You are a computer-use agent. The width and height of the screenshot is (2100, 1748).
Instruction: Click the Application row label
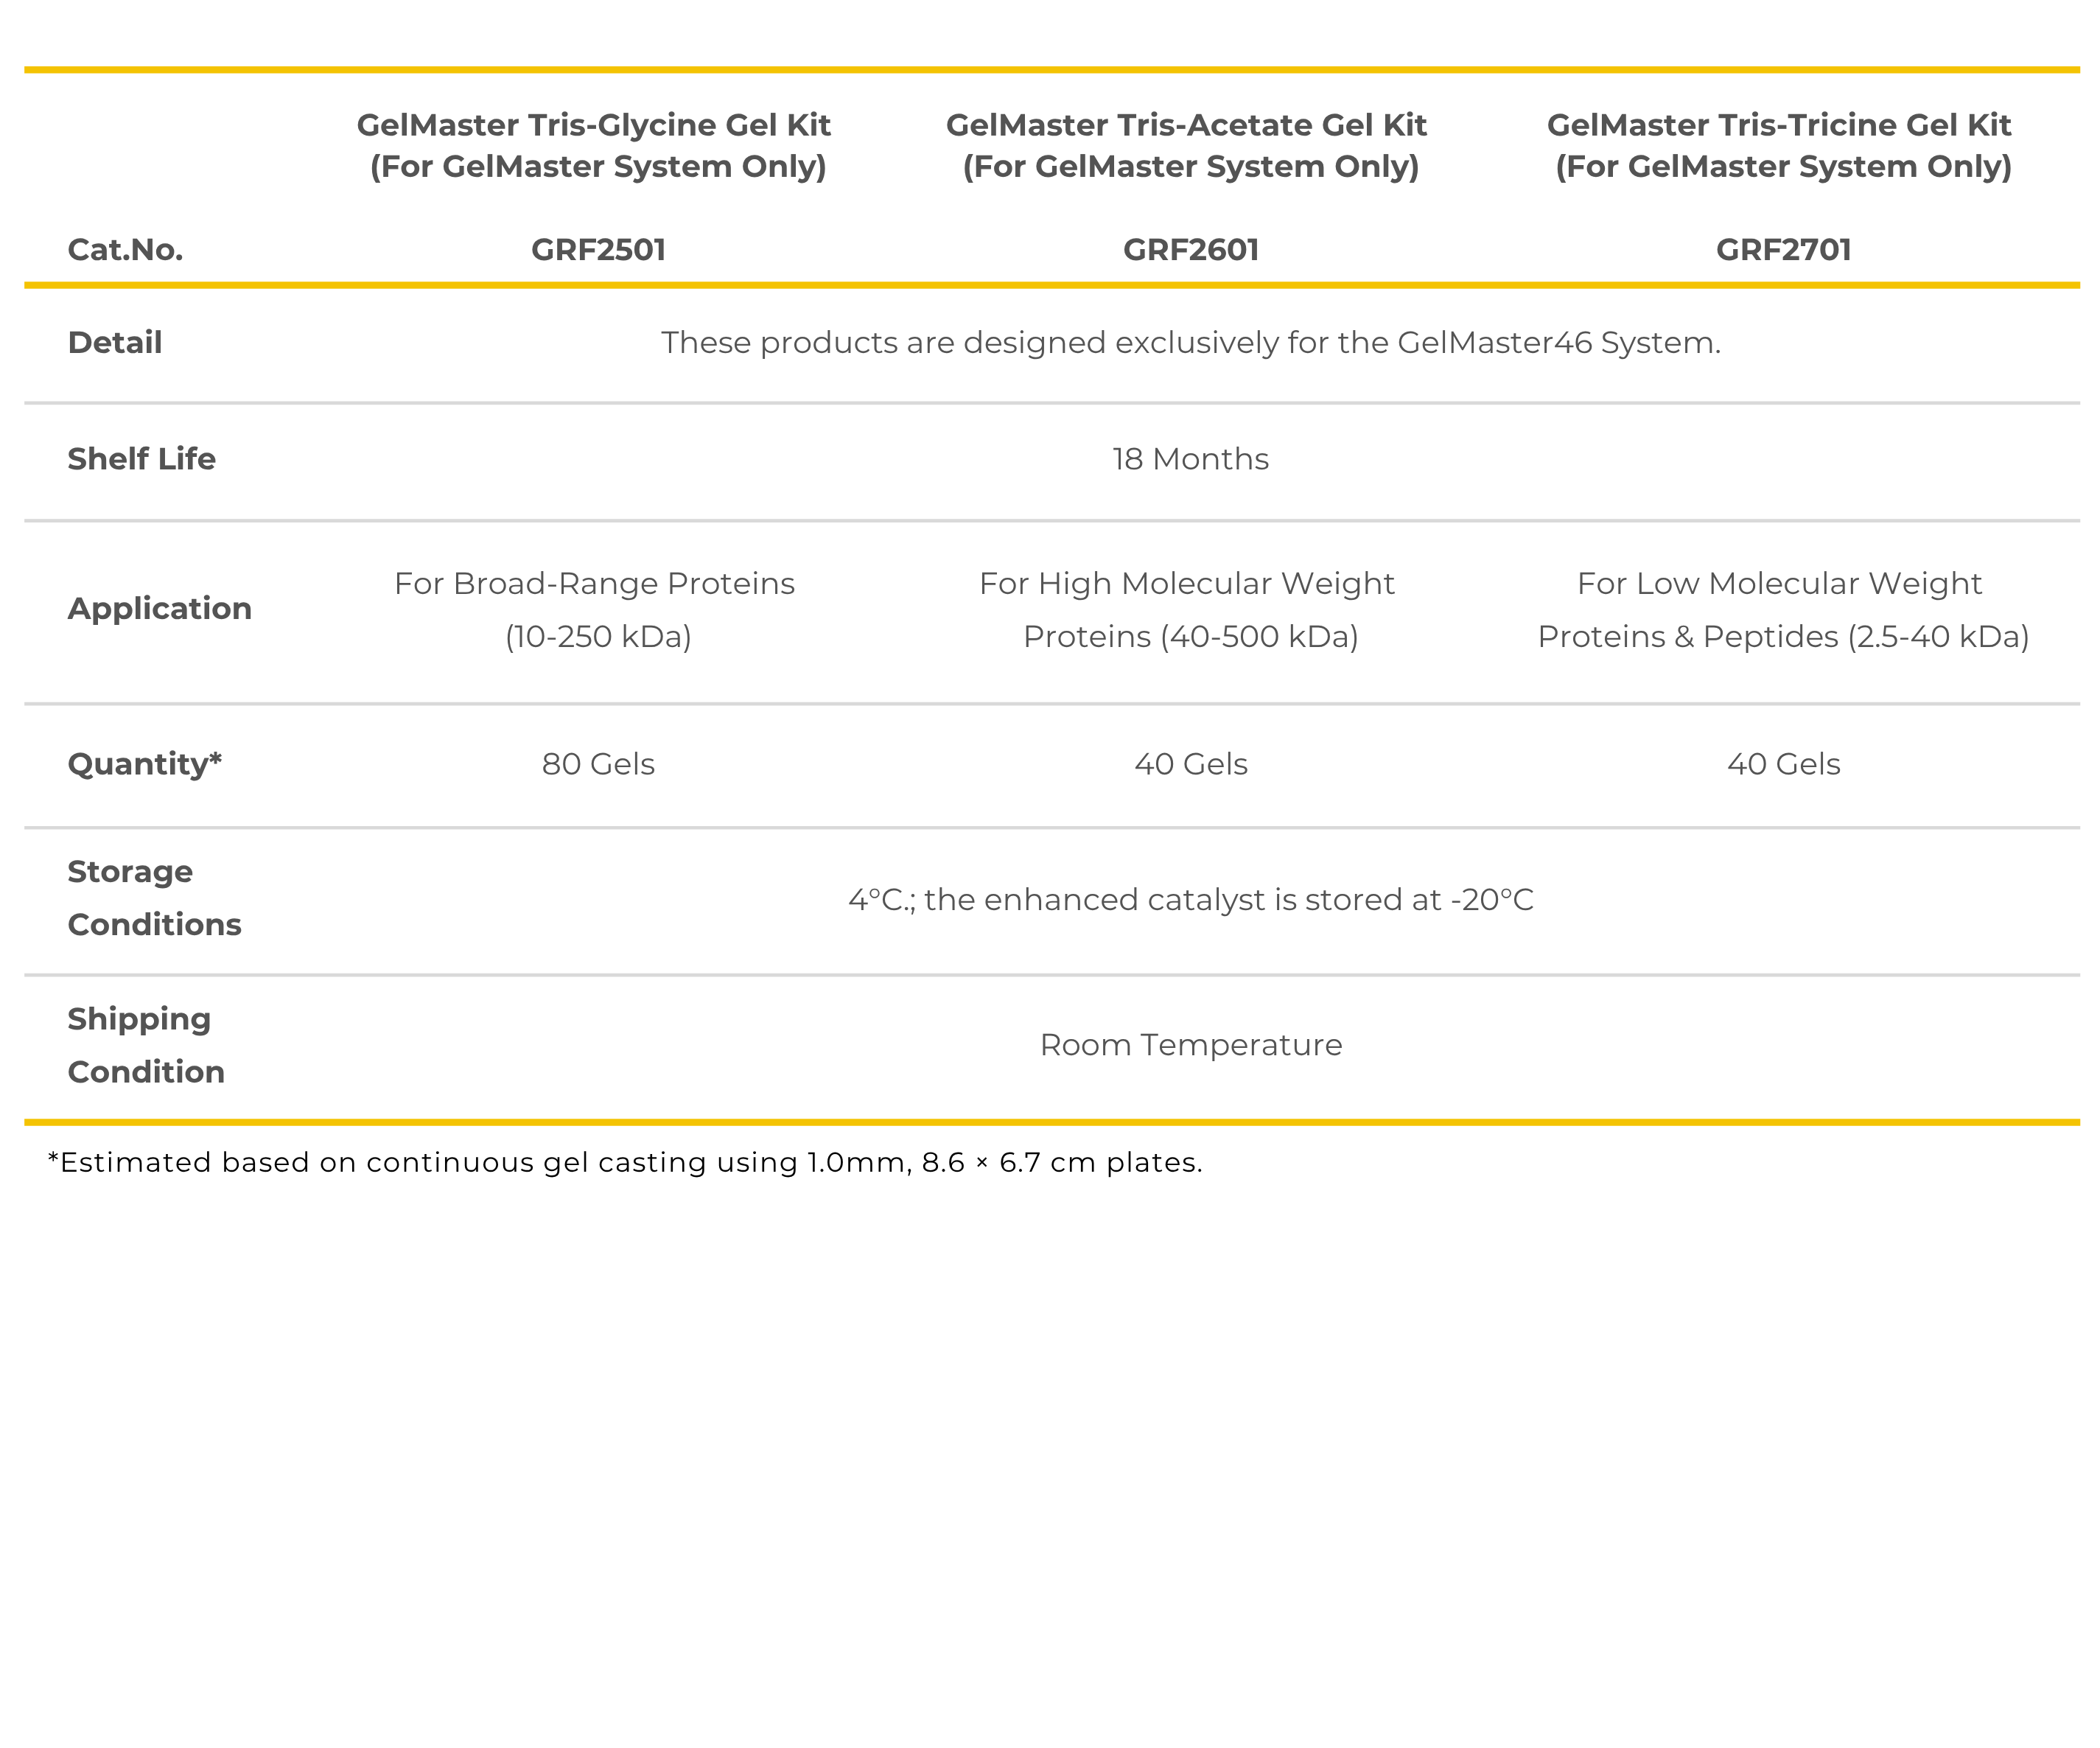159,608
